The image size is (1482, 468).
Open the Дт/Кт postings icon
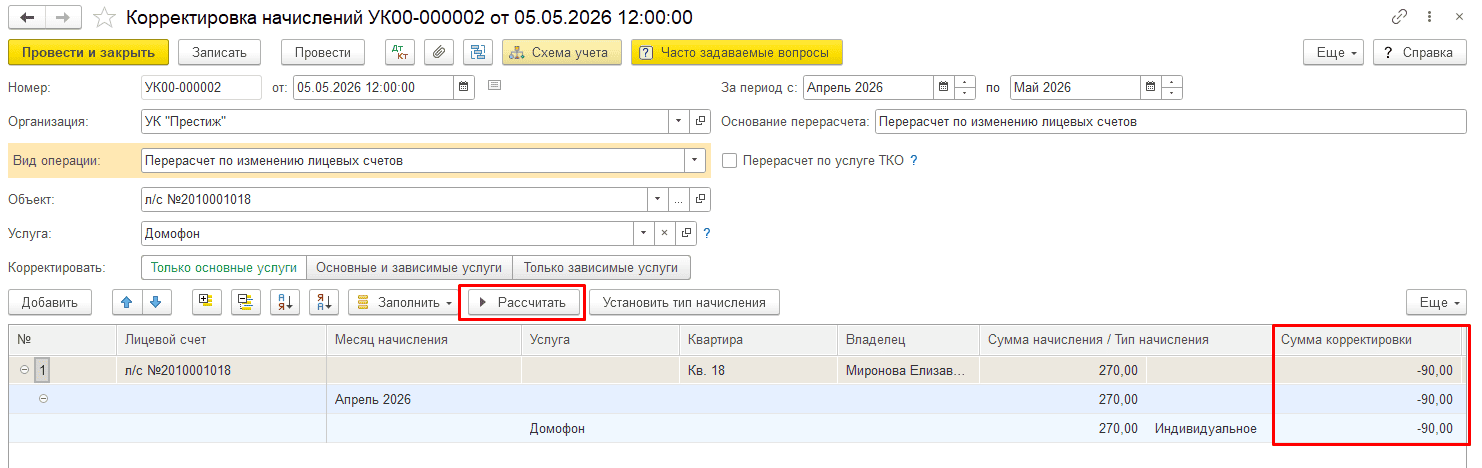pos(400,52)
